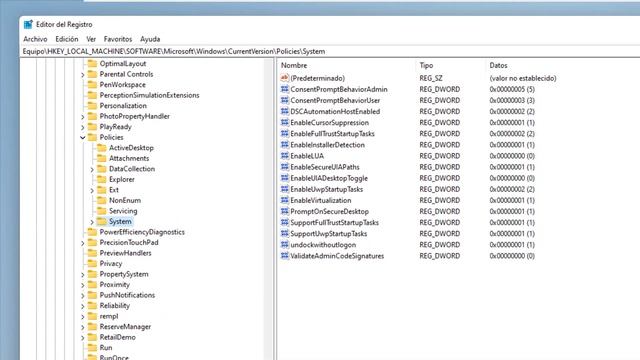Select the ValidateAdminCodeSignatures value name
The width and height of the screenshot is (640, 360).
(x=337, y=256)
